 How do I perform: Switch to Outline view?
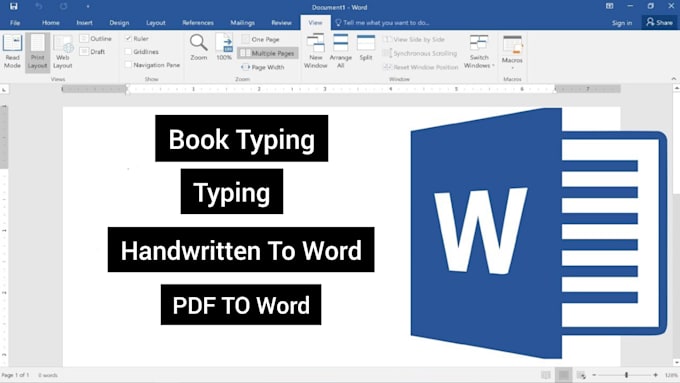pos(96,39)
